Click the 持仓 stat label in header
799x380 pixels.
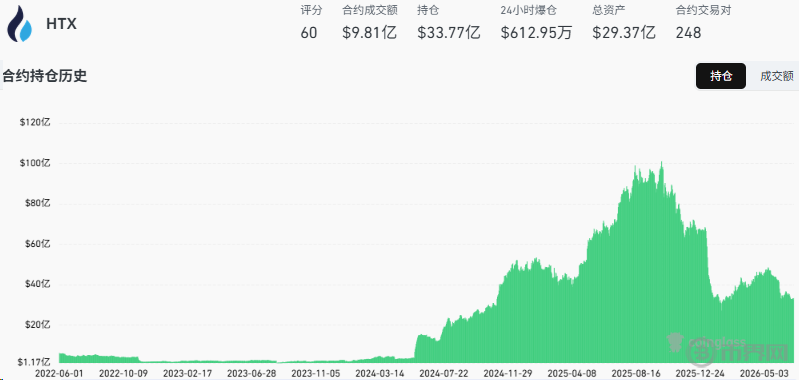click(428, 10)
